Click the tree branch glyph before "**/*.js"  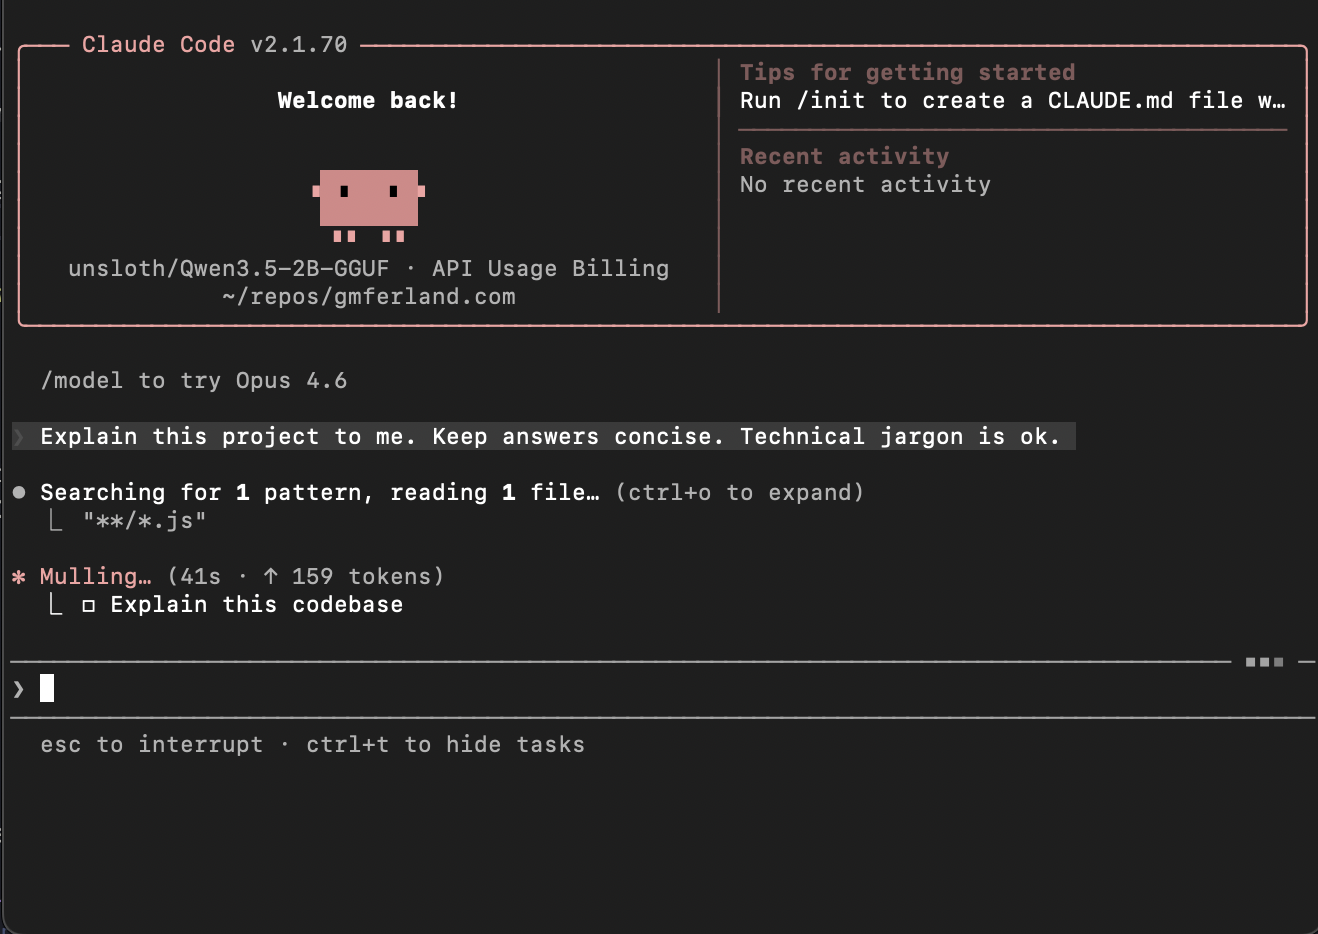point(56,520)
